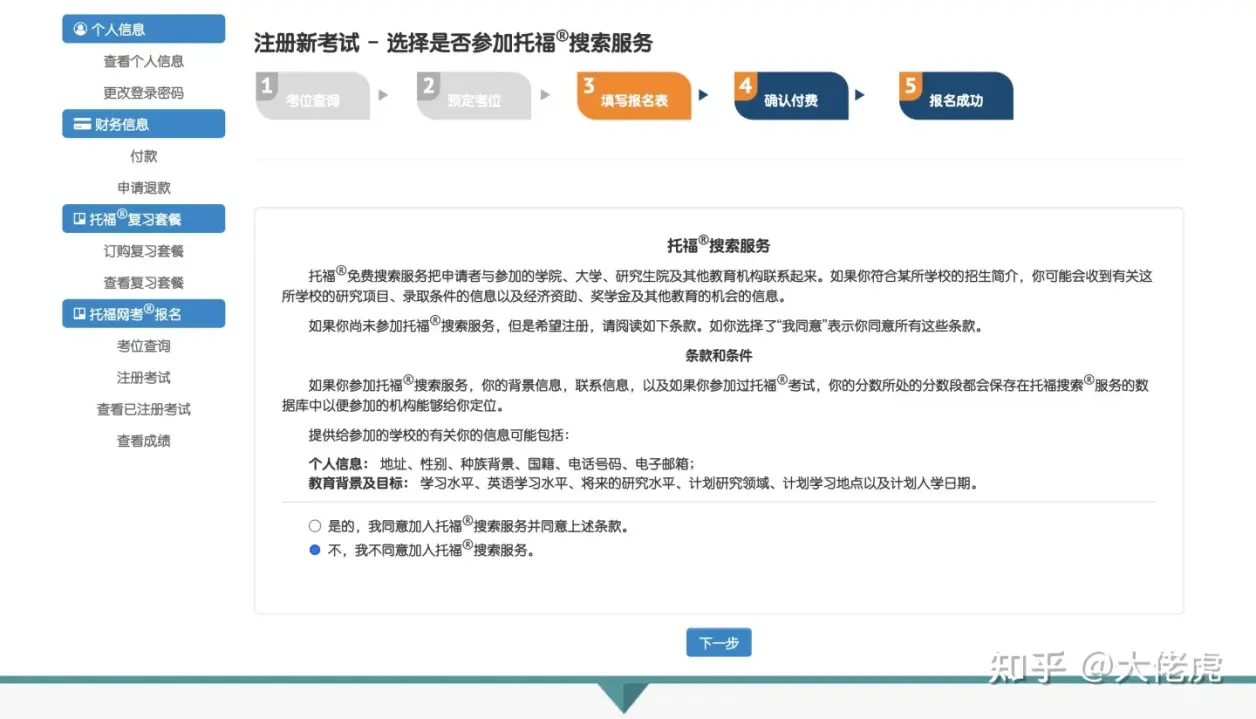Open the 财务信息 sidebar section header
Image resolution: width=1256 pixels, height=719 pixels.
click(x=143, y=124)
